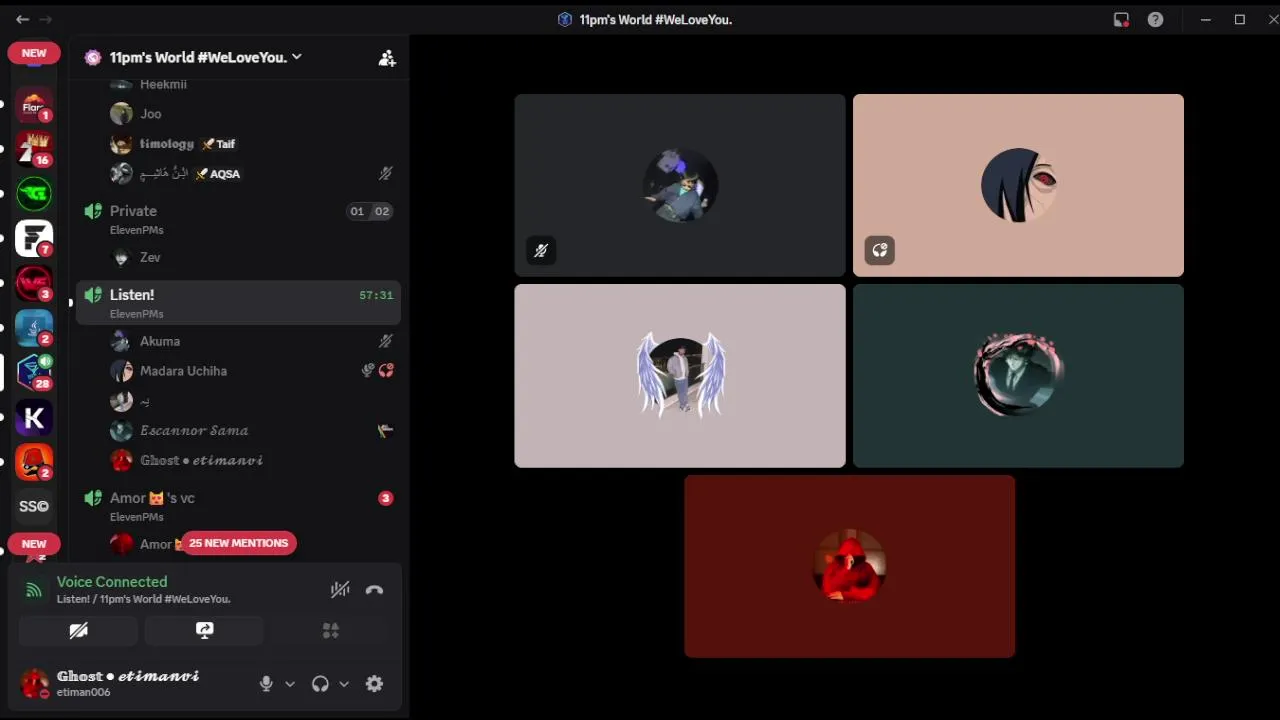Click the 25 NEW MENTIONS pill
Image resolution: width=1280 pixels, height=720 pixels.
tap(238, 543)
